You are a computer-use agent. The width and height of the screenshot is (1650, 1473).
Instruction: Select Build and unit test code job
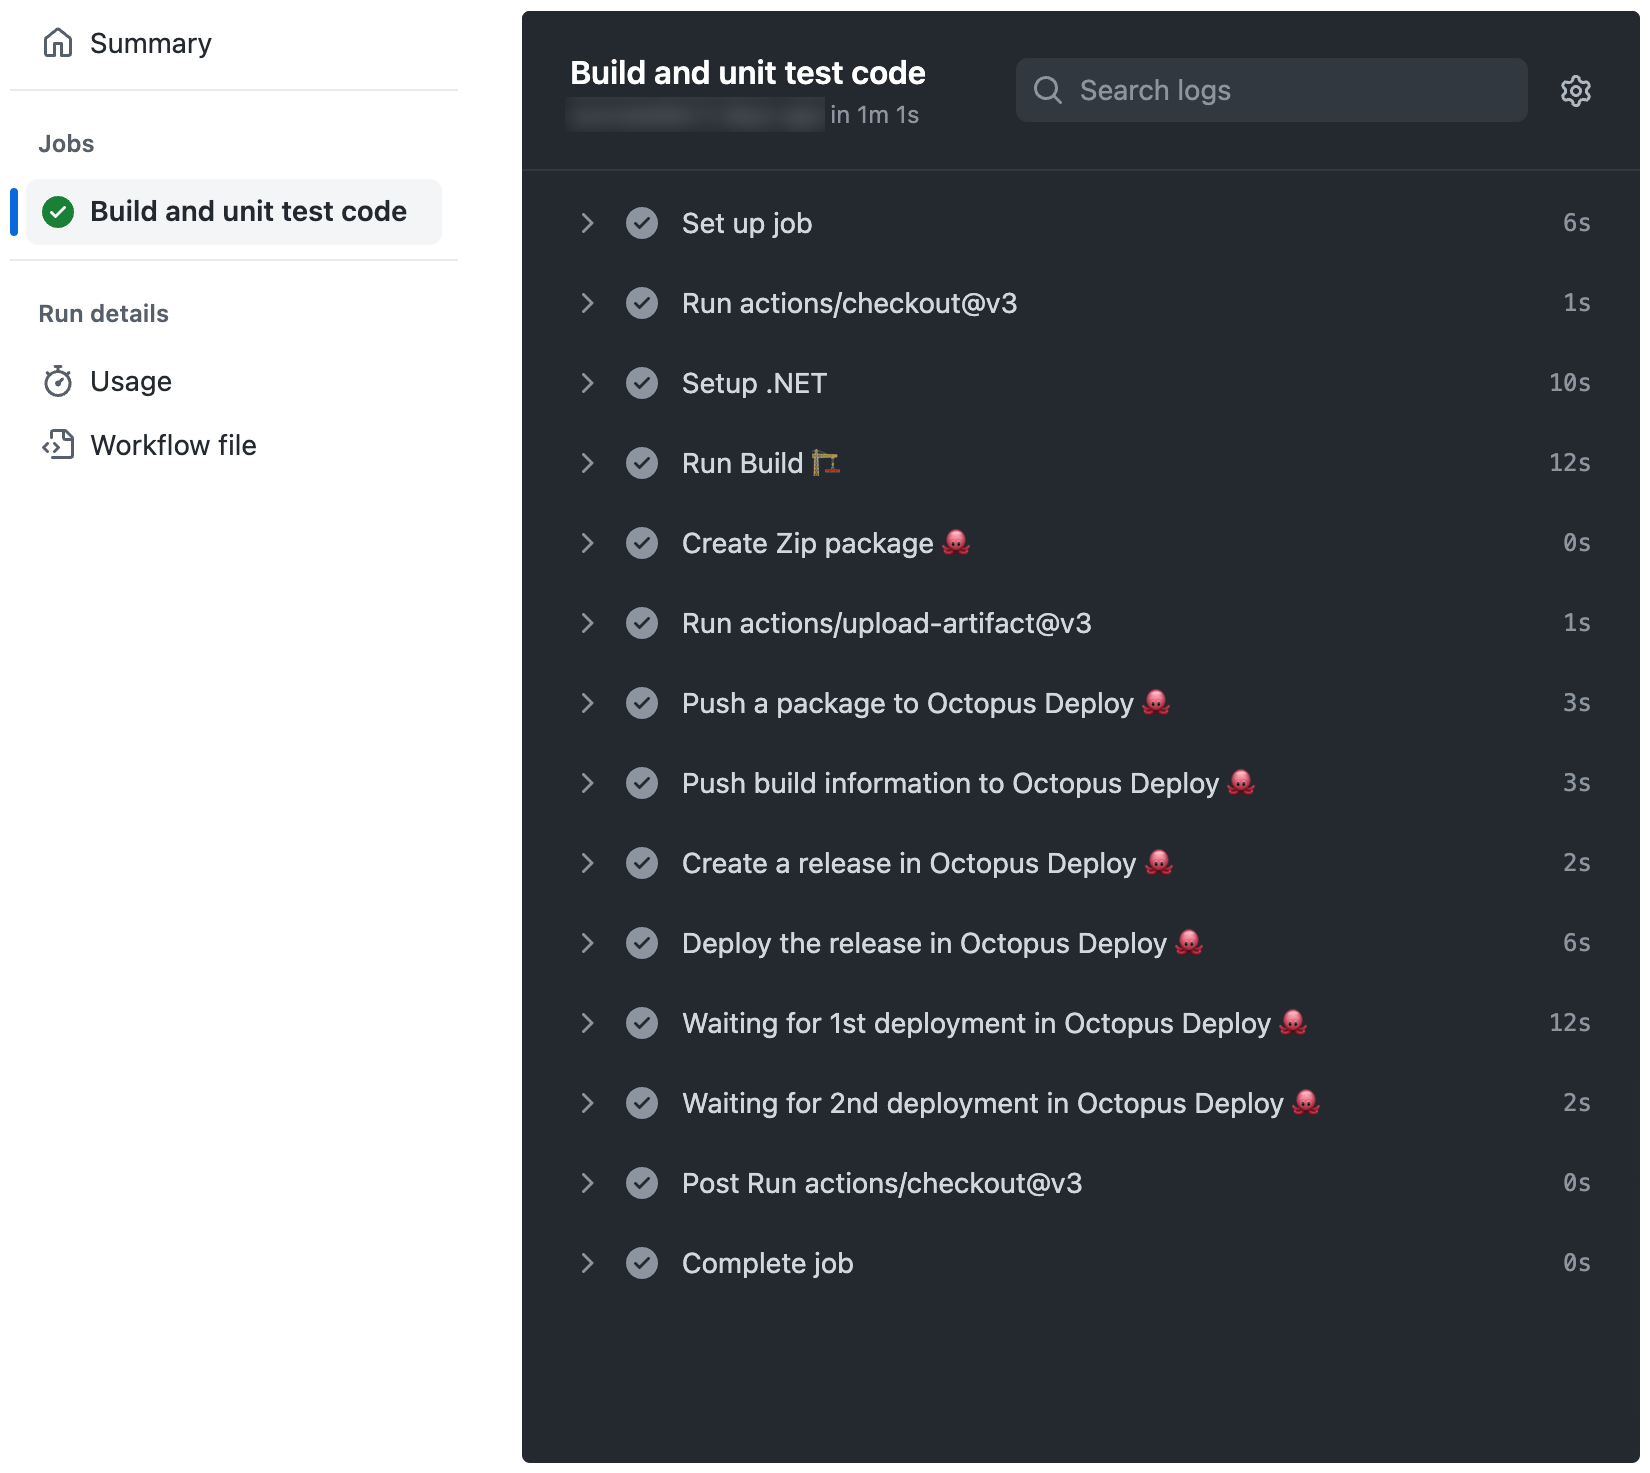248,212
